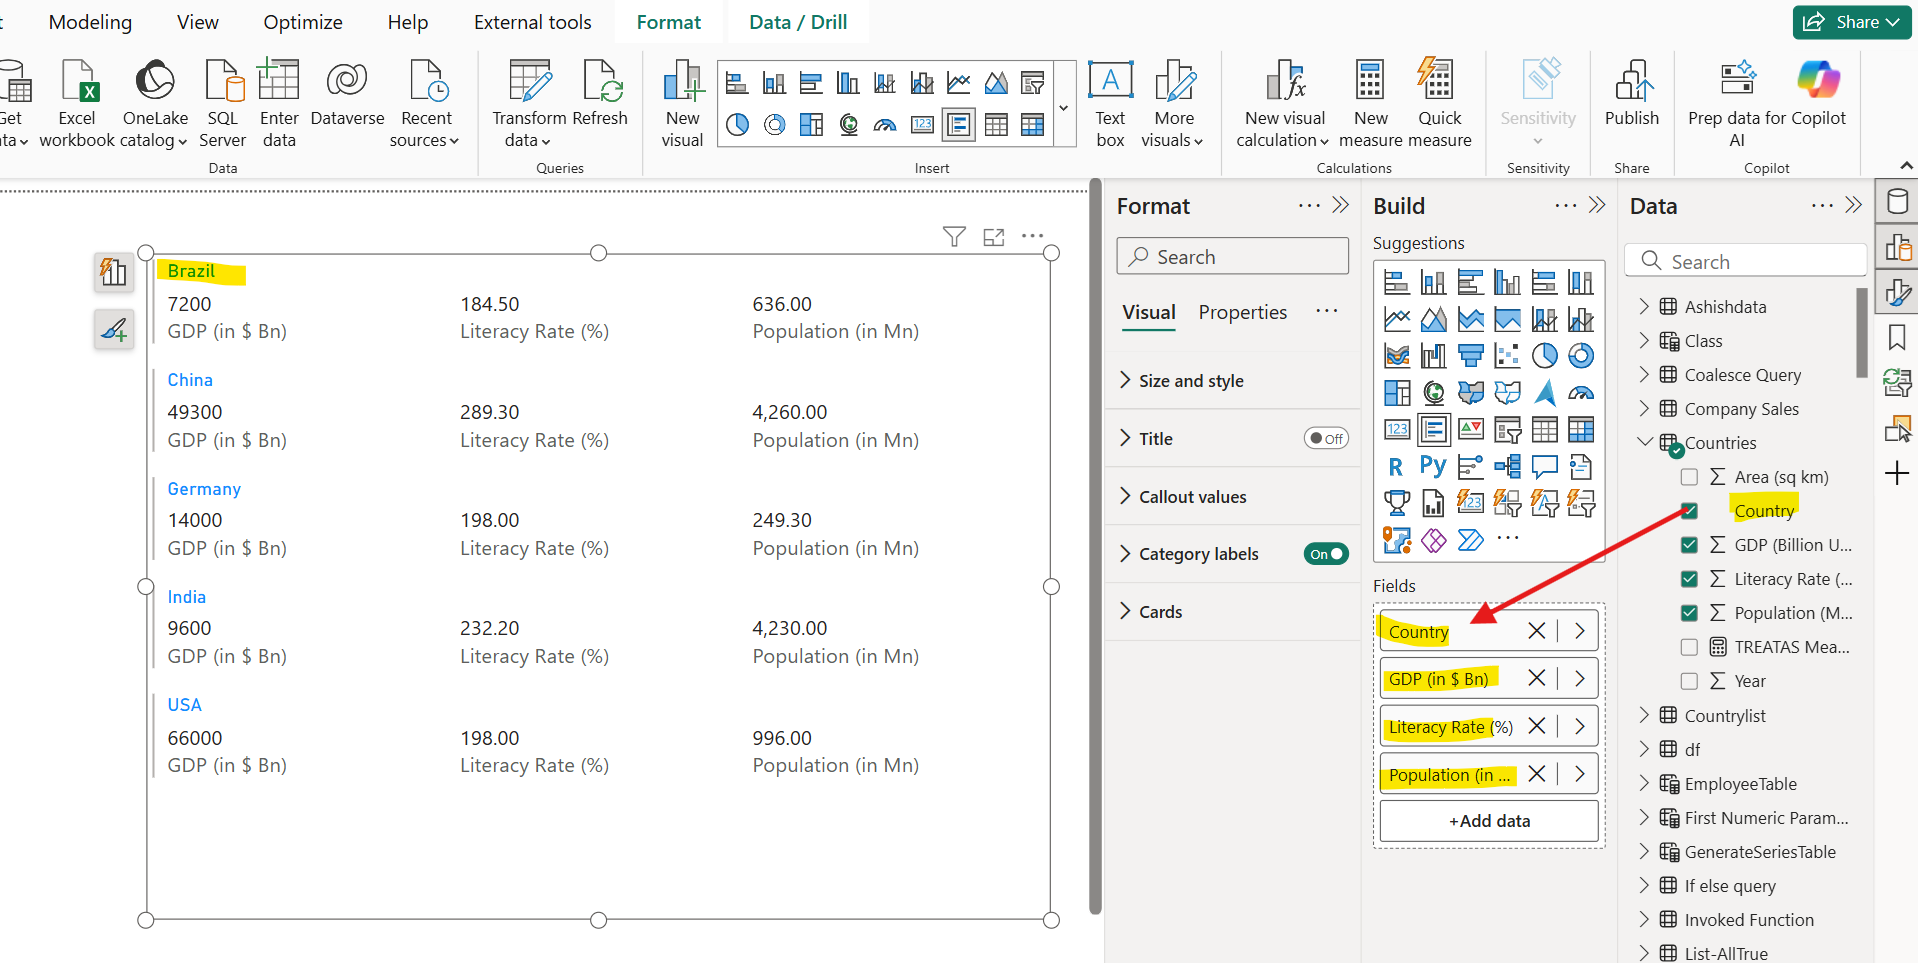Select the Python visual suggestion

[1432, 466]
